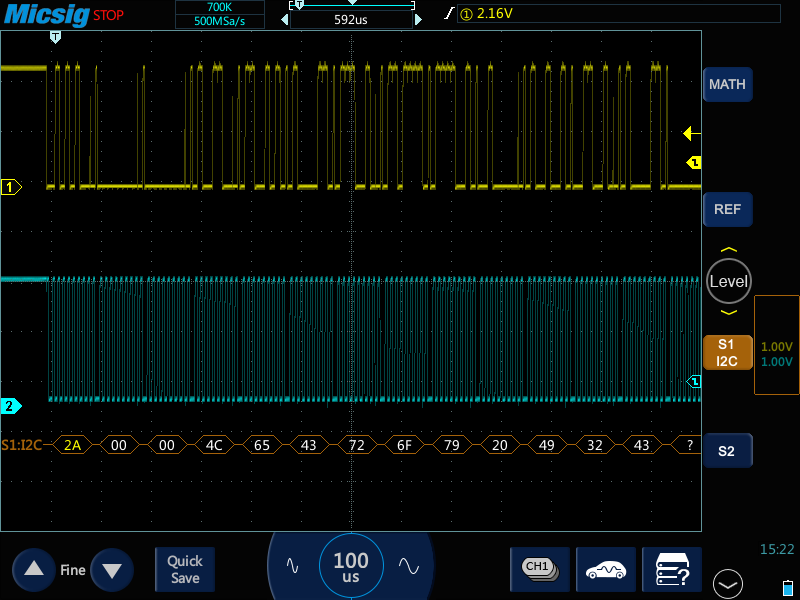Select the 72 decoded byte
Viewport: 800px width, 600px height.
click(x=357, y=445)
